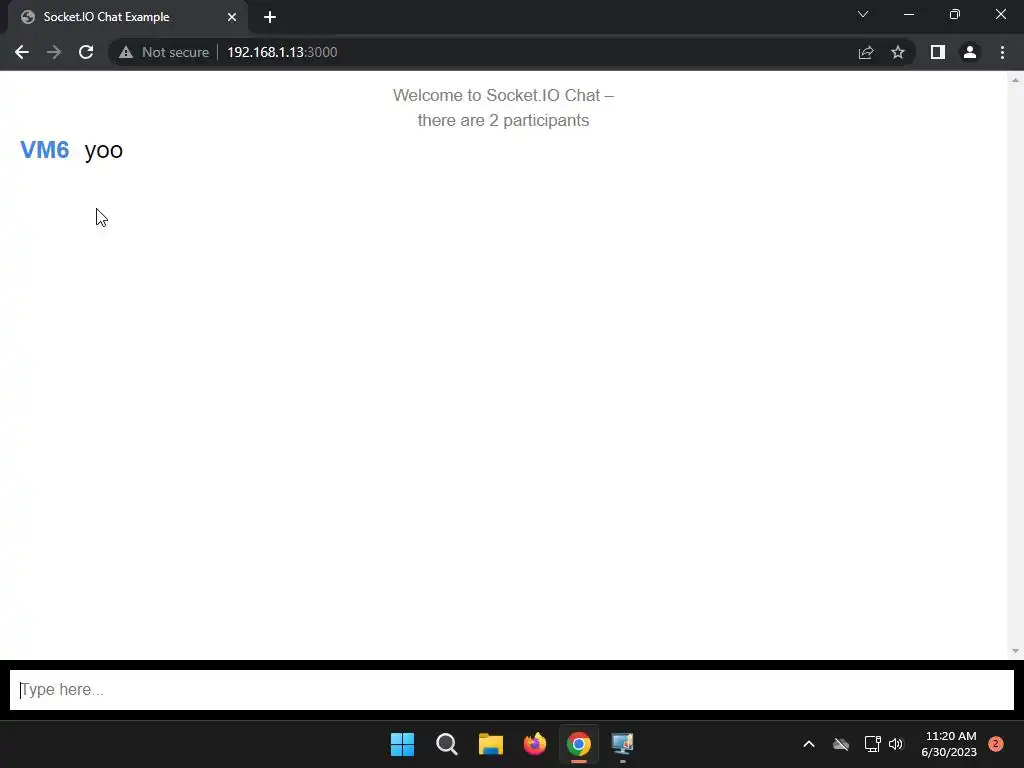
Task: Focus the Type here message box
Action: [512, 690]
